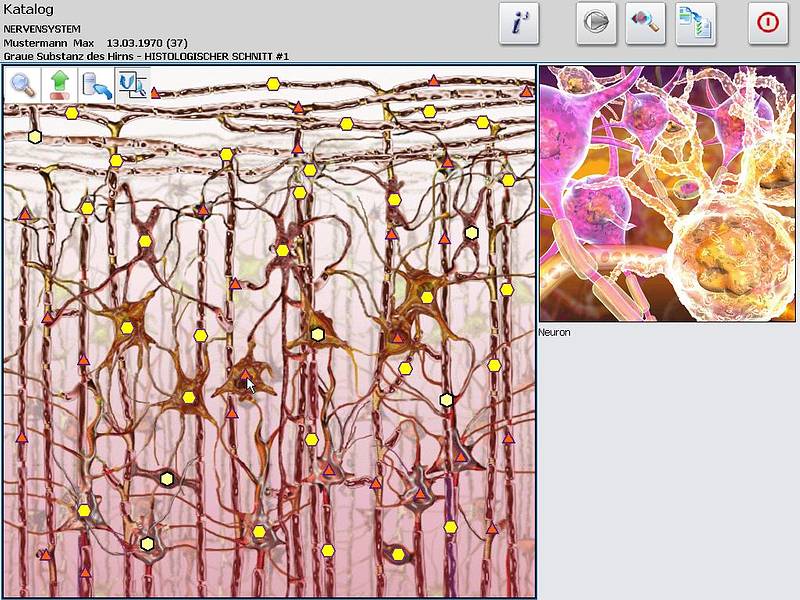800x600 pixels.
Task: Click the magnifier search button in the top toolbar
Action: tap(645, 23)
